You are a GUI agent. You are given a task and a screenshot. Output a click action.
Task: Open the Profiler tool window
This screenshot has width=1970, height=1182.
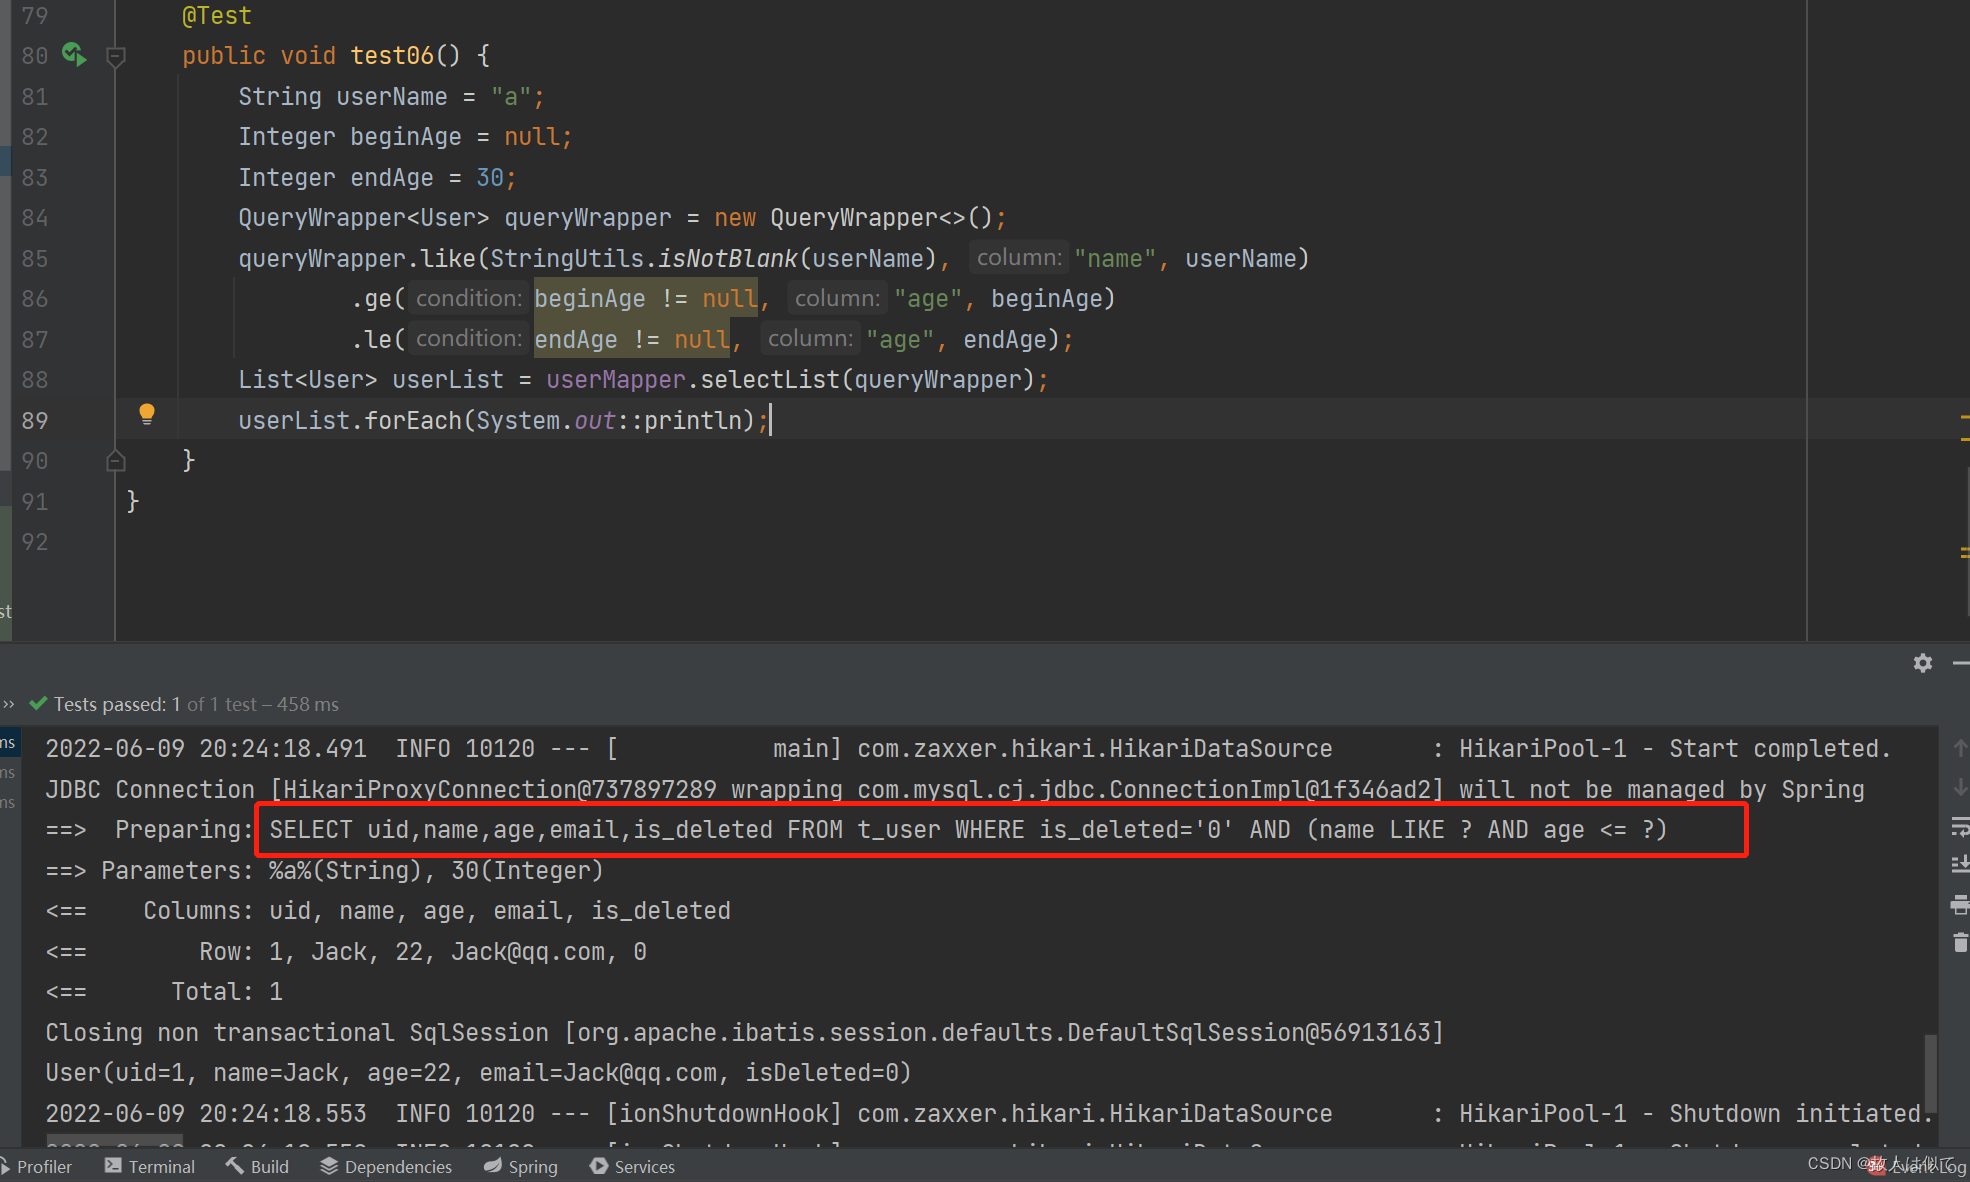(x=38, y=1166)
